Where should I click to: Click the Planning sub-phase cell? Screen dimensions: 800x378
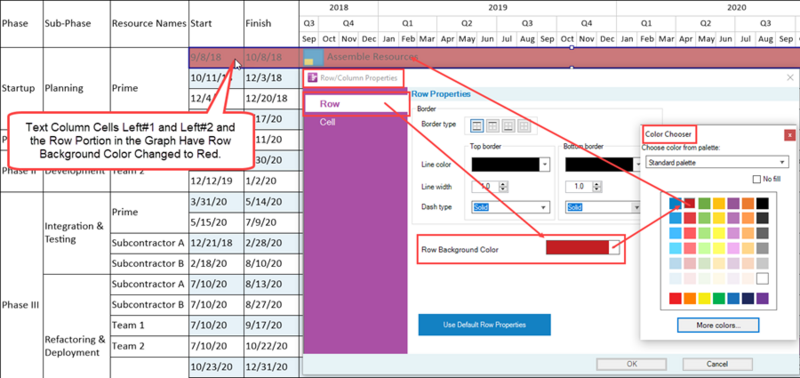point(77,88)
